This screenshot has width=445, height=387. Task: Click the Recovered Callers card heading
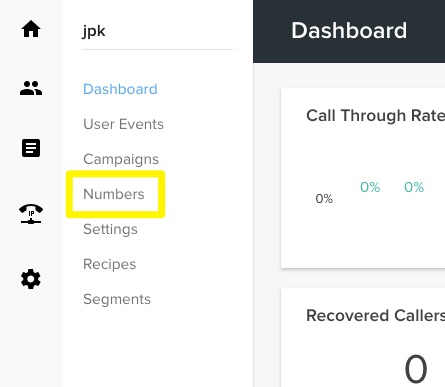pos(376,315)
